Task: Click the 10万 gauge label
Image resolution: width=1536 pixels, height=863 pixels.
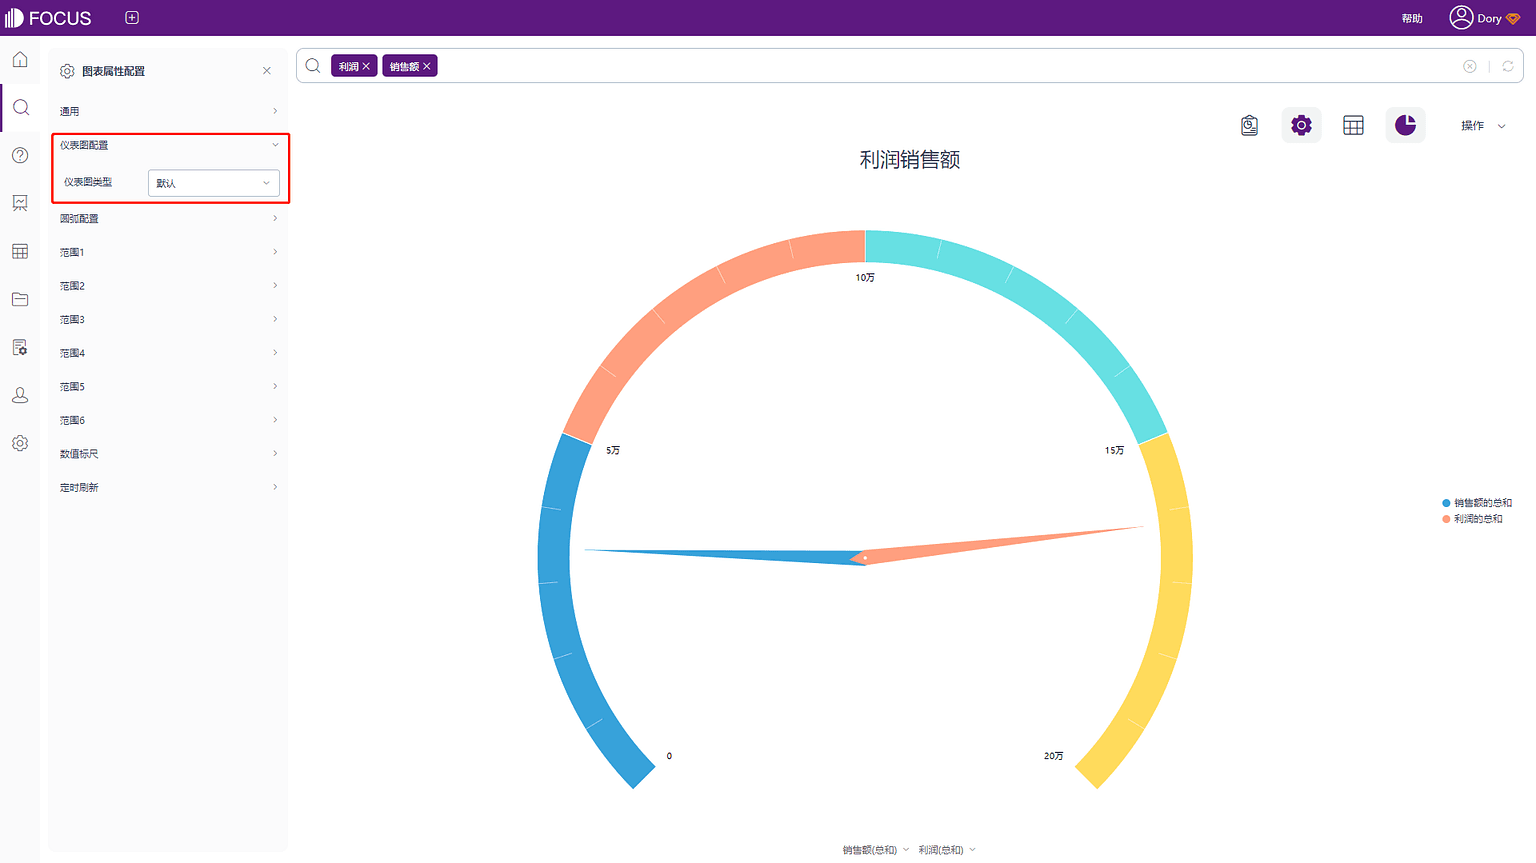Action: coord(865,278)
